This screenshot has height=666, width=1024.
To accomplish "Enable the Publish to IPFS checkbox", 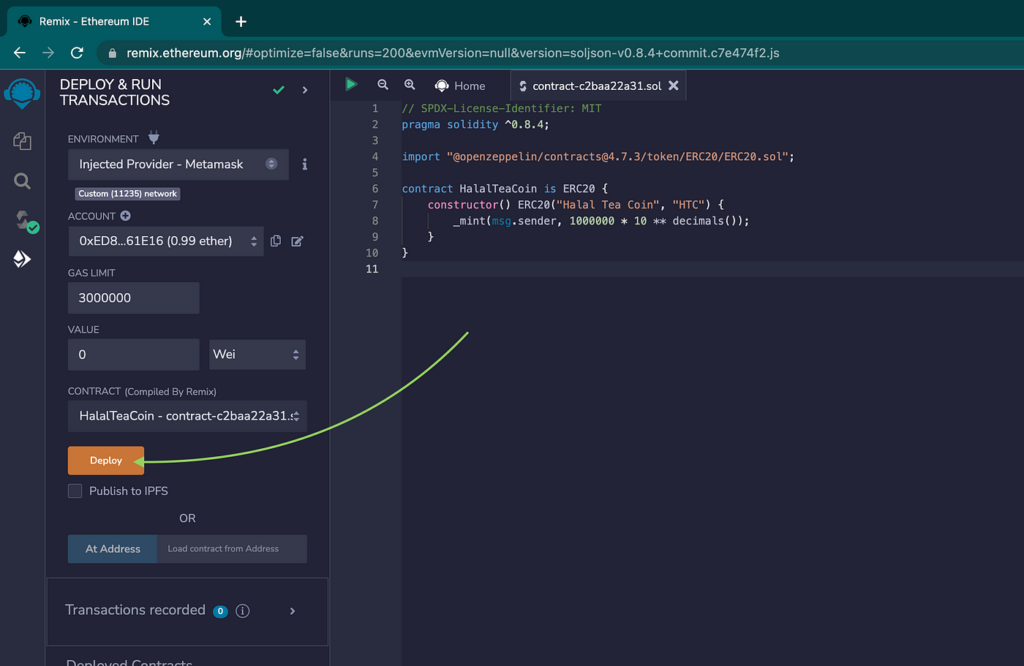I will click(x=75, y=491).
